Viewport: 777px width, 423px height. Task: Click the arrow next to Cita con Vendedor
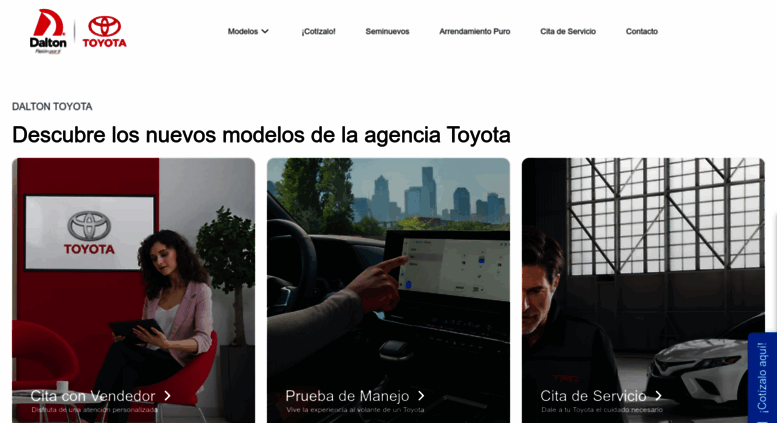pyautogui.click(x=167, y=396)
